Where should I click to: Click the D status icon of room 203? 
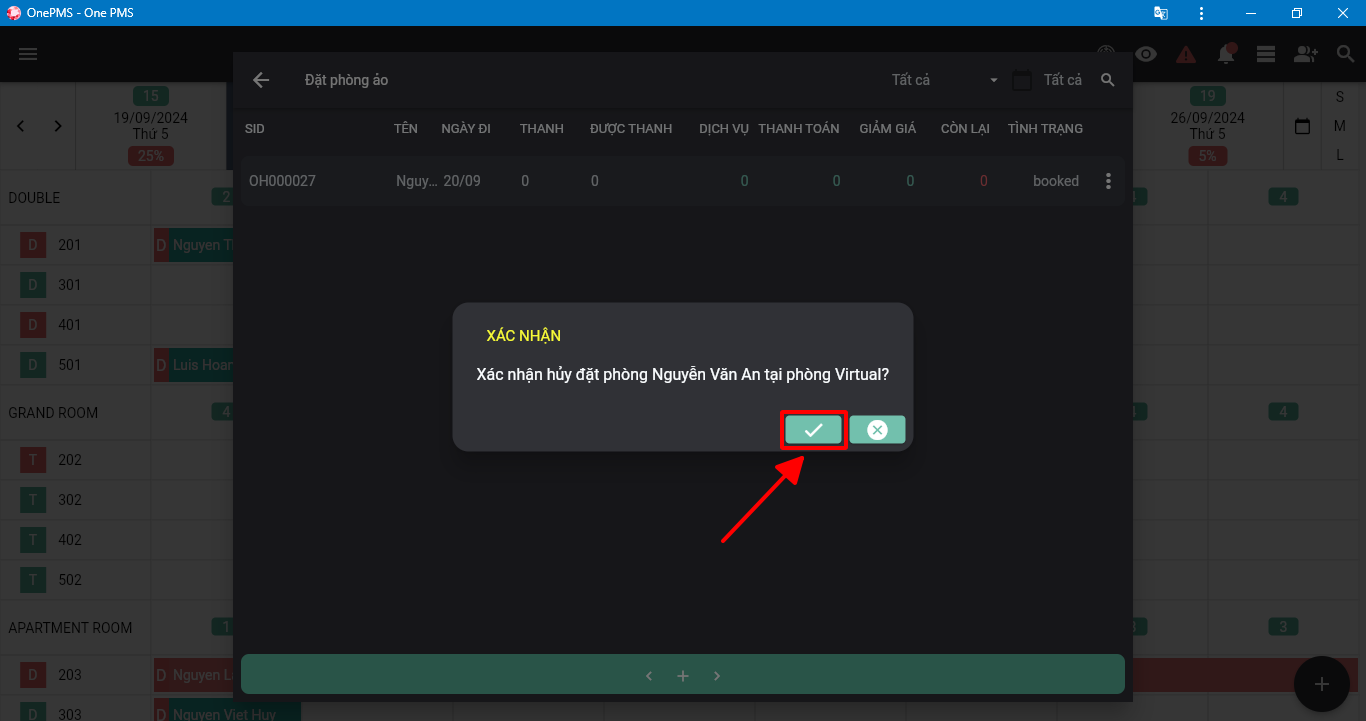[x=33, y=675]
